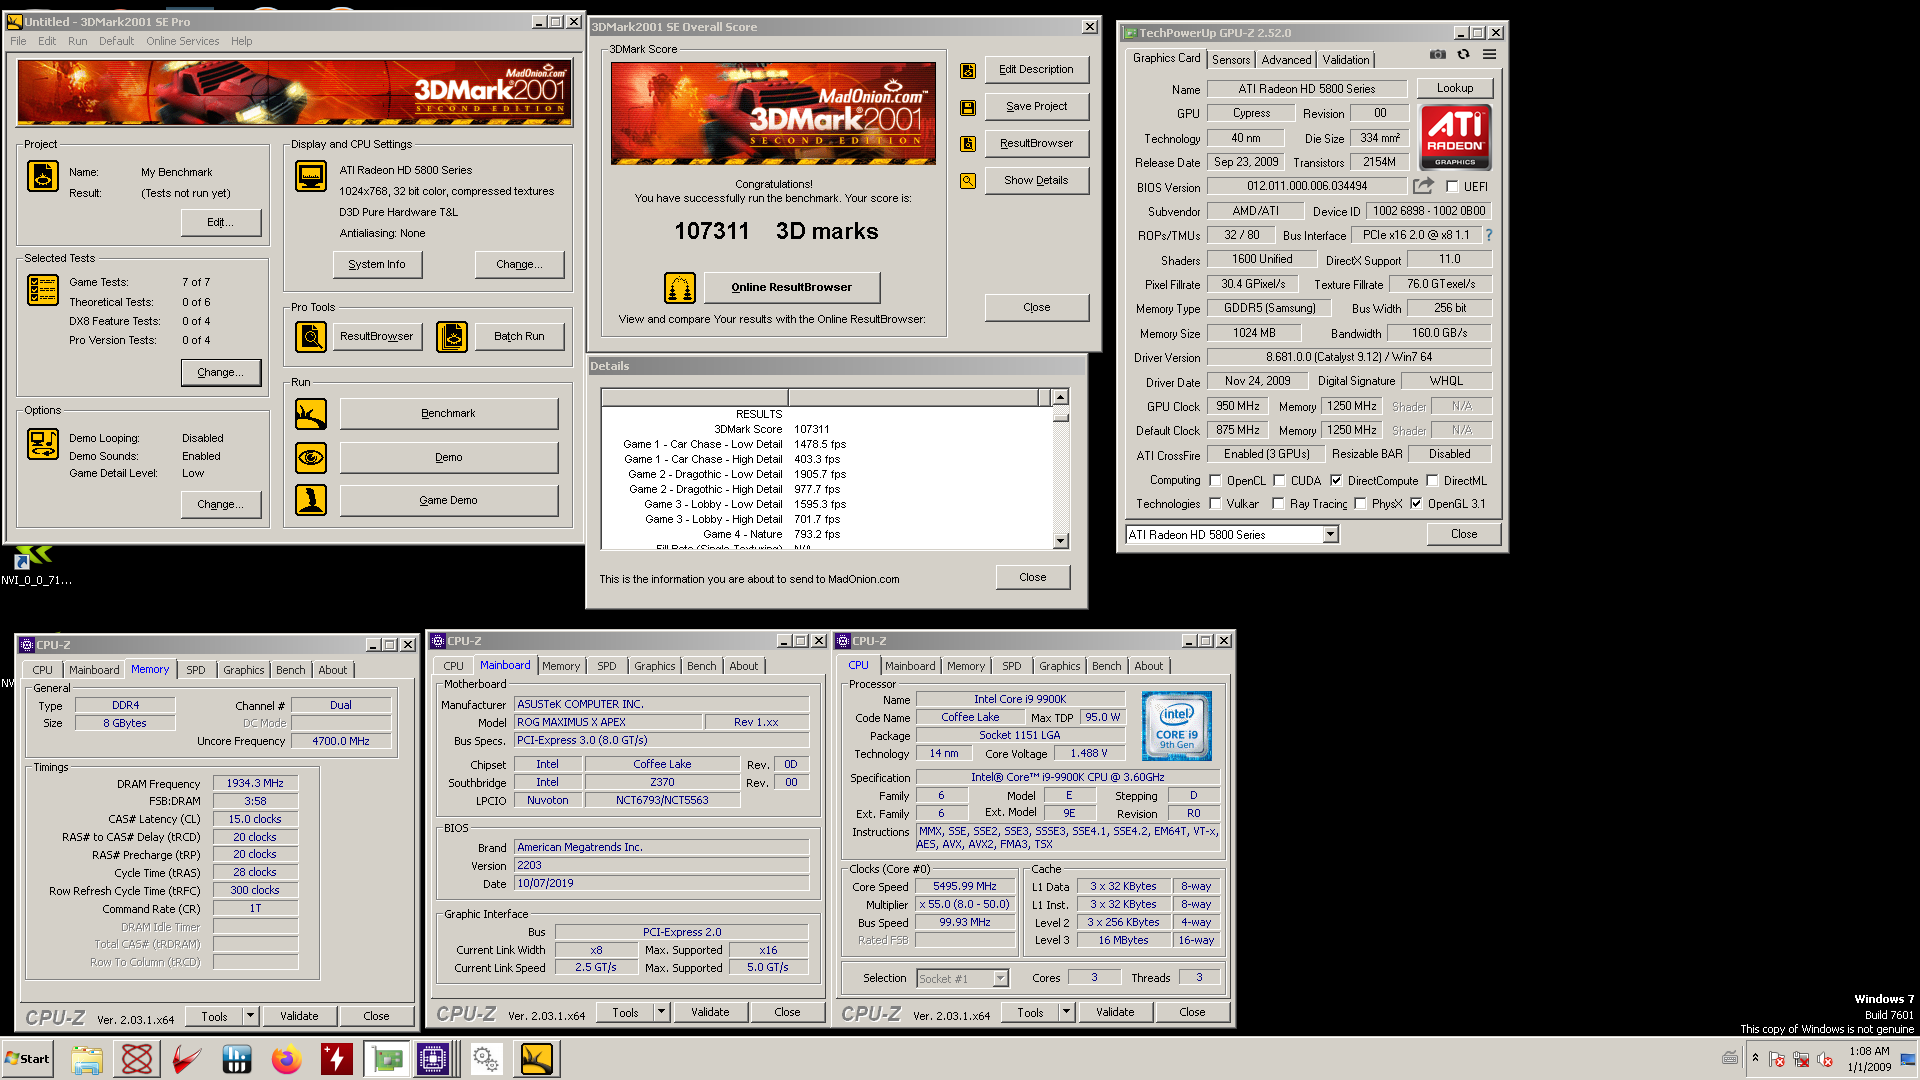The width and height of the screenshot is (1920, 1080).
Task: Click the Lookup button in GPU-Z
Action: click(1455, 88)
